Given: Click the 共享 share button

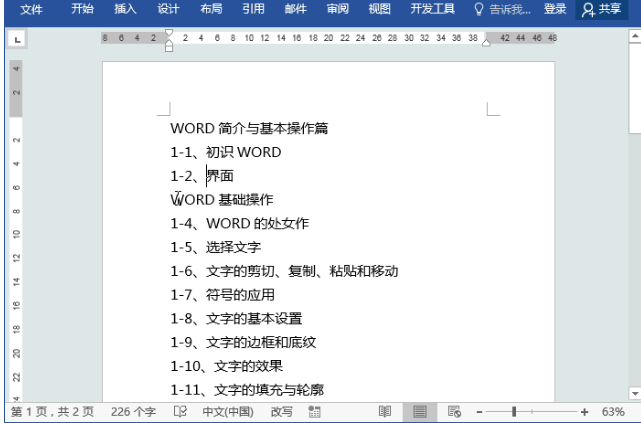Looking at the screenshot, I should (602, 9).
